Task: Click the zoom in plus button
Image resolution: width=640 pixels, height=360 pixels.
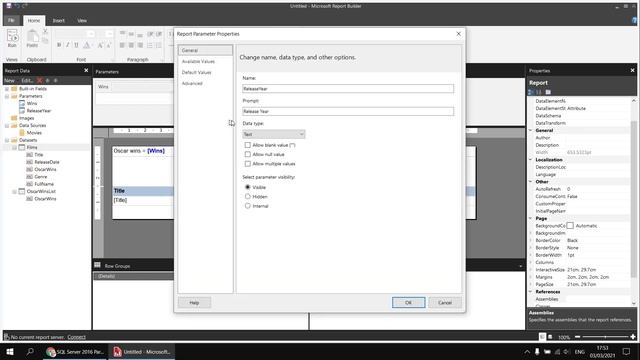Action: click(x=633, y=337)
